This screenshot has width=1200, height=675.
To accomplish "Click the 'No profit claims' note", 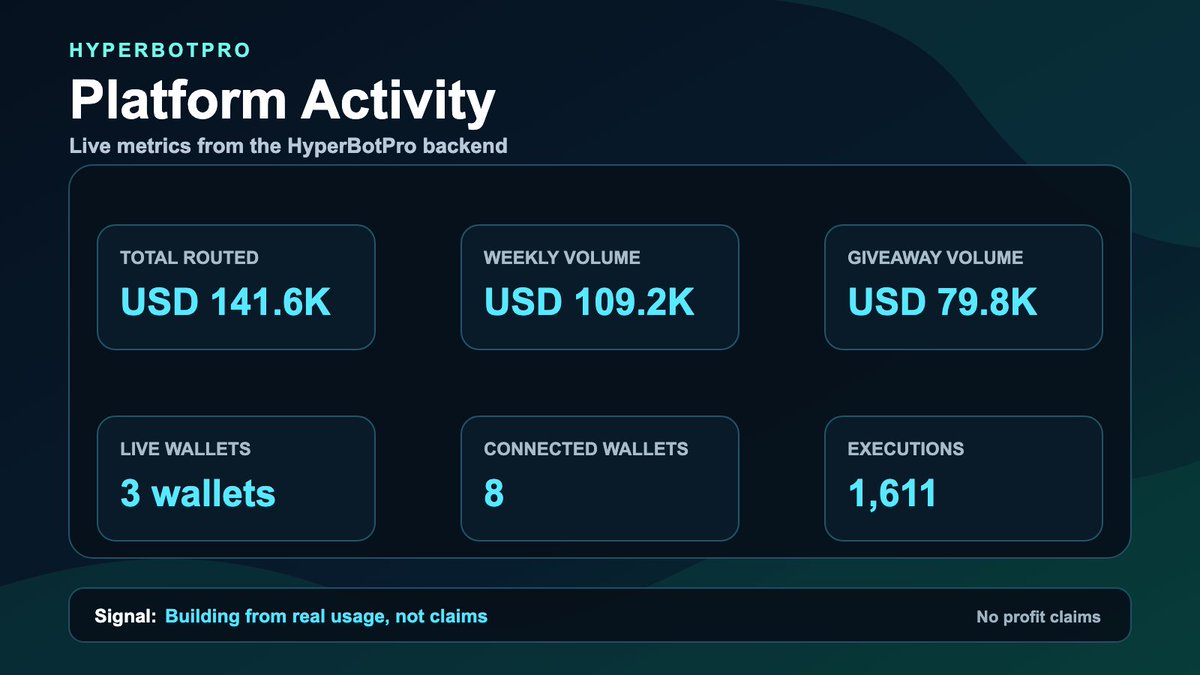I will (1038, 617).
